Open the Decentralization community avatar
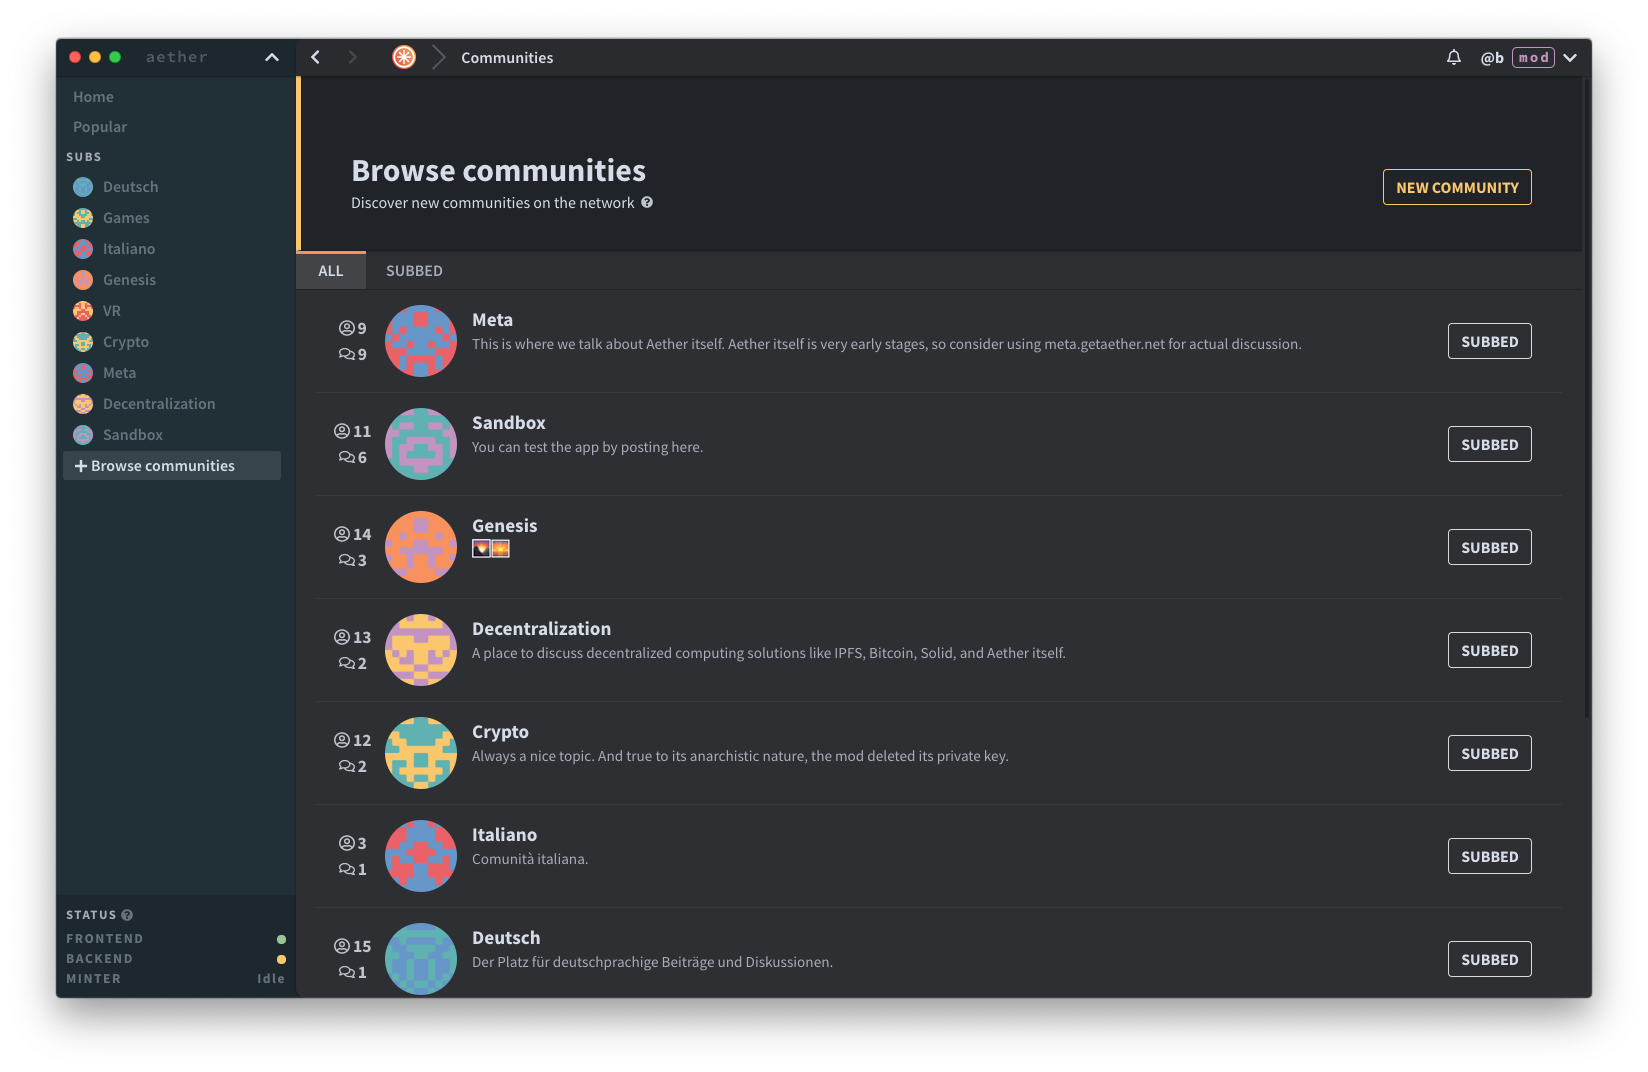 click(421, 650)
